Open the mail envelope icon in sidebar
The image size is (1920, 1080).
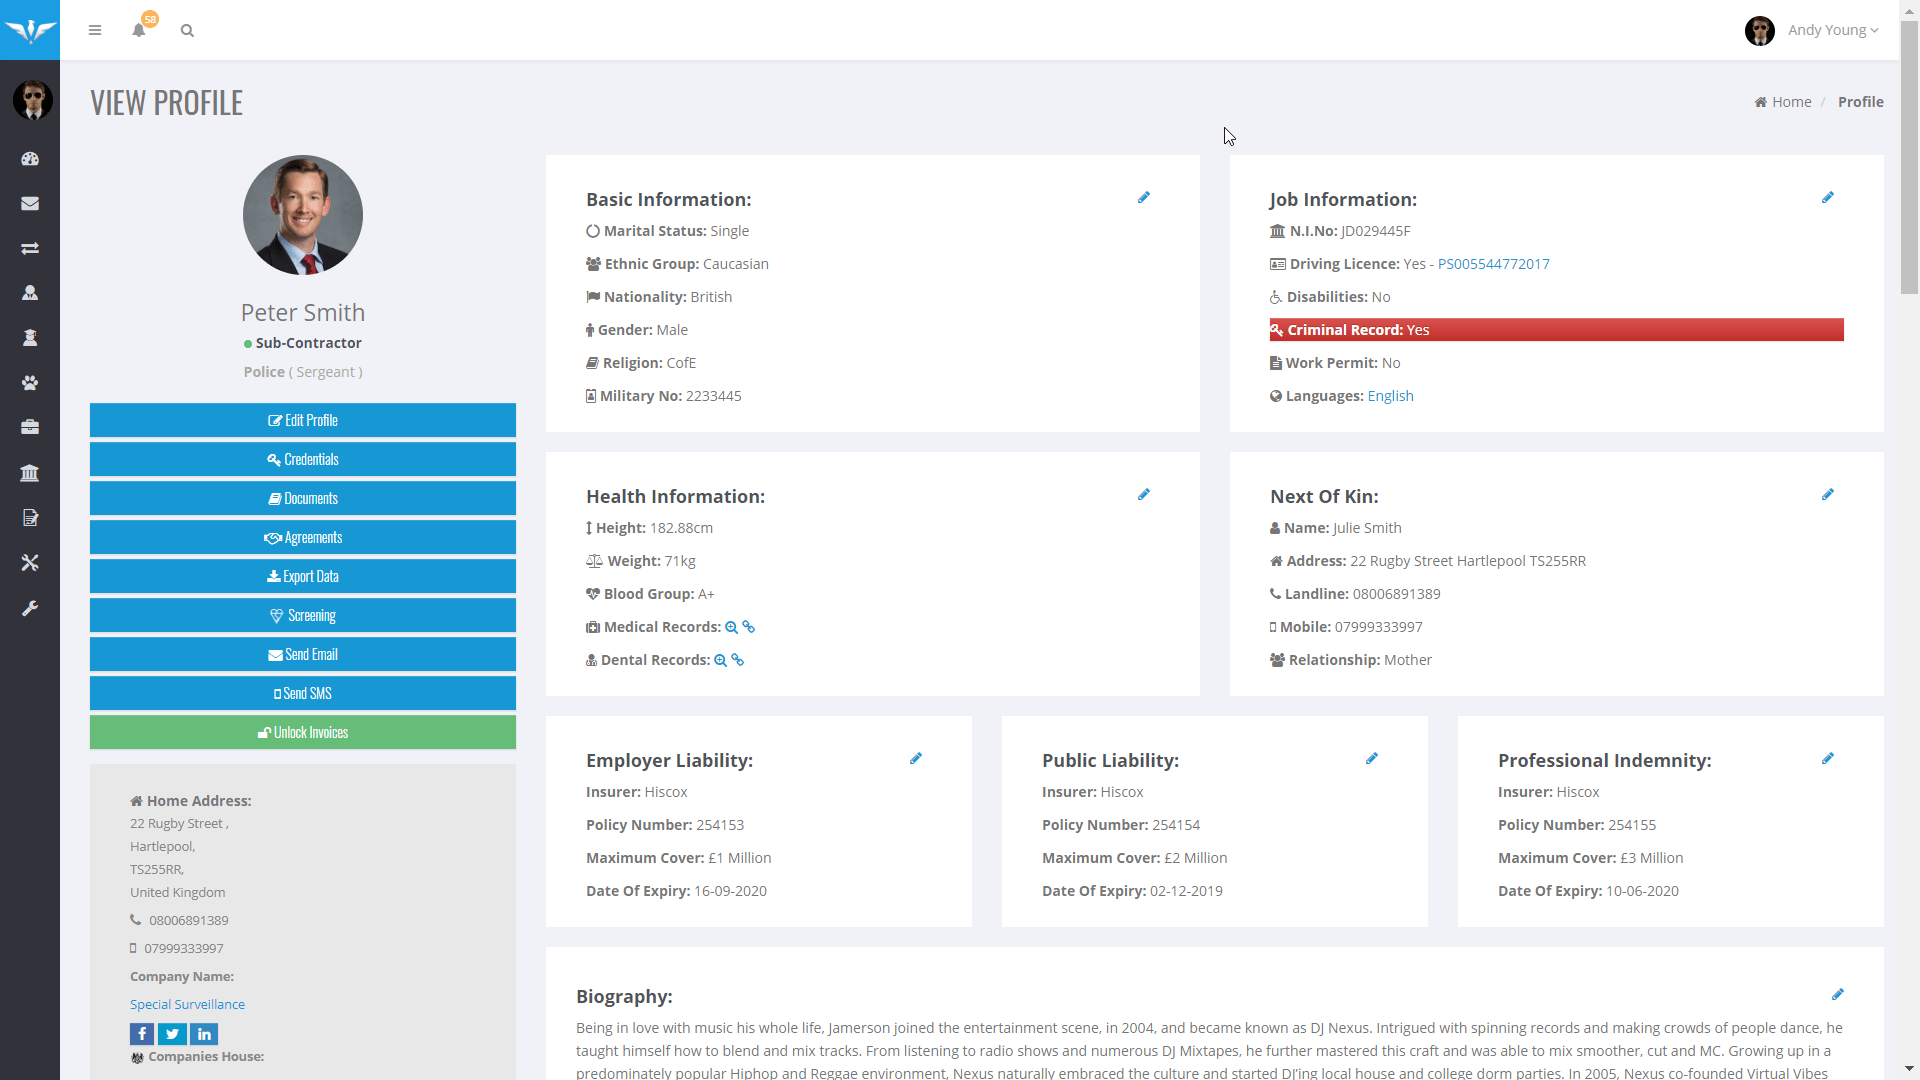pos(30,203)
